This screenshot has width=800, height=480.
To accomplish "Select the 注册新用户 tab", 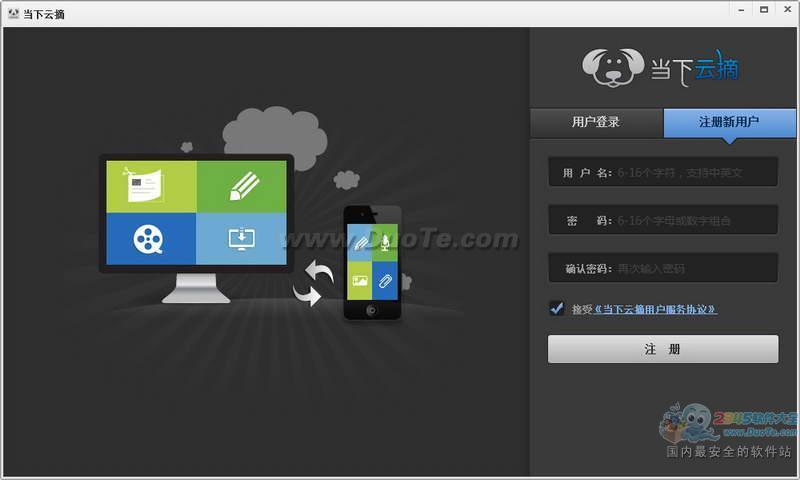I will [729, 122].
